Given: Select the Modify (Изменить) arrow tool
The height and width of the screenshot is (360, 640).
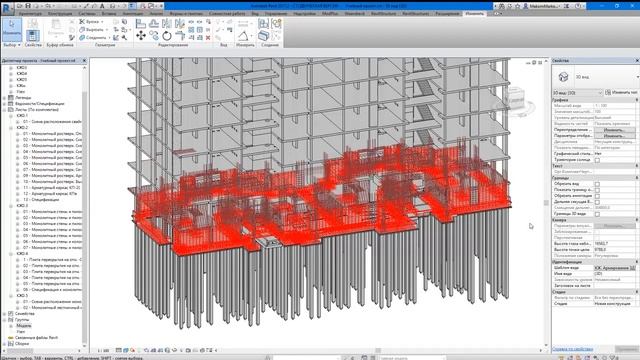Looking at the screenshot, I should coord(12,29).
